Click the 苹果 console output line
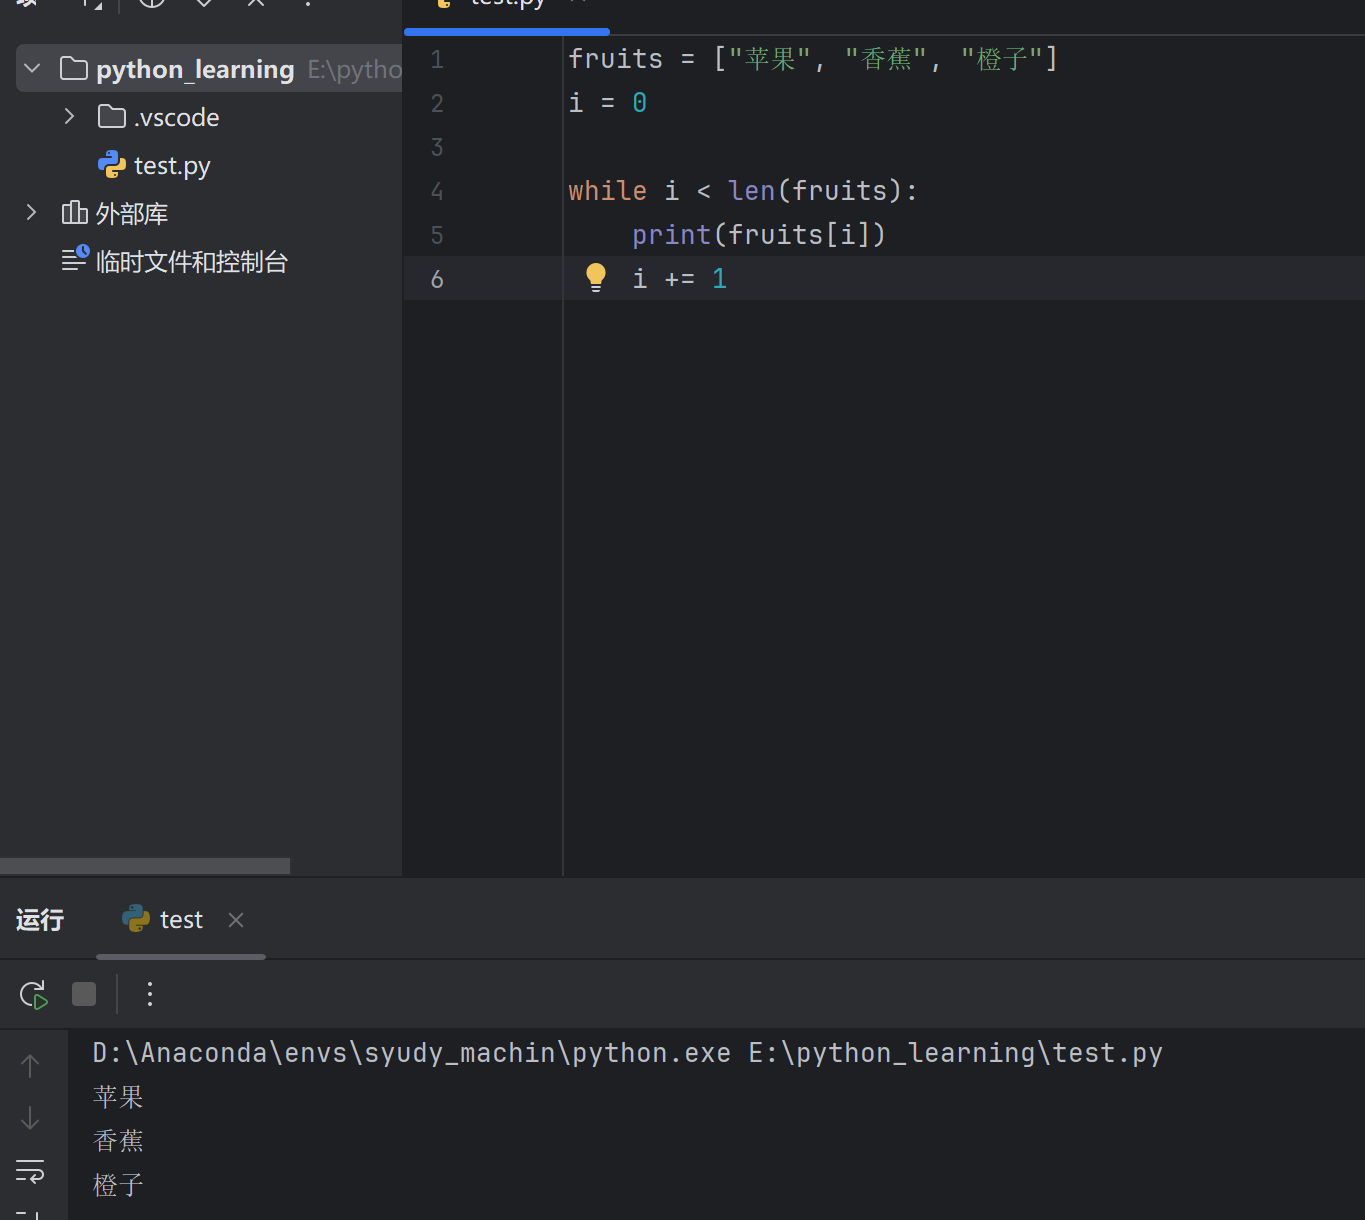The image size is (1365, 1220). coord(118,1097)
